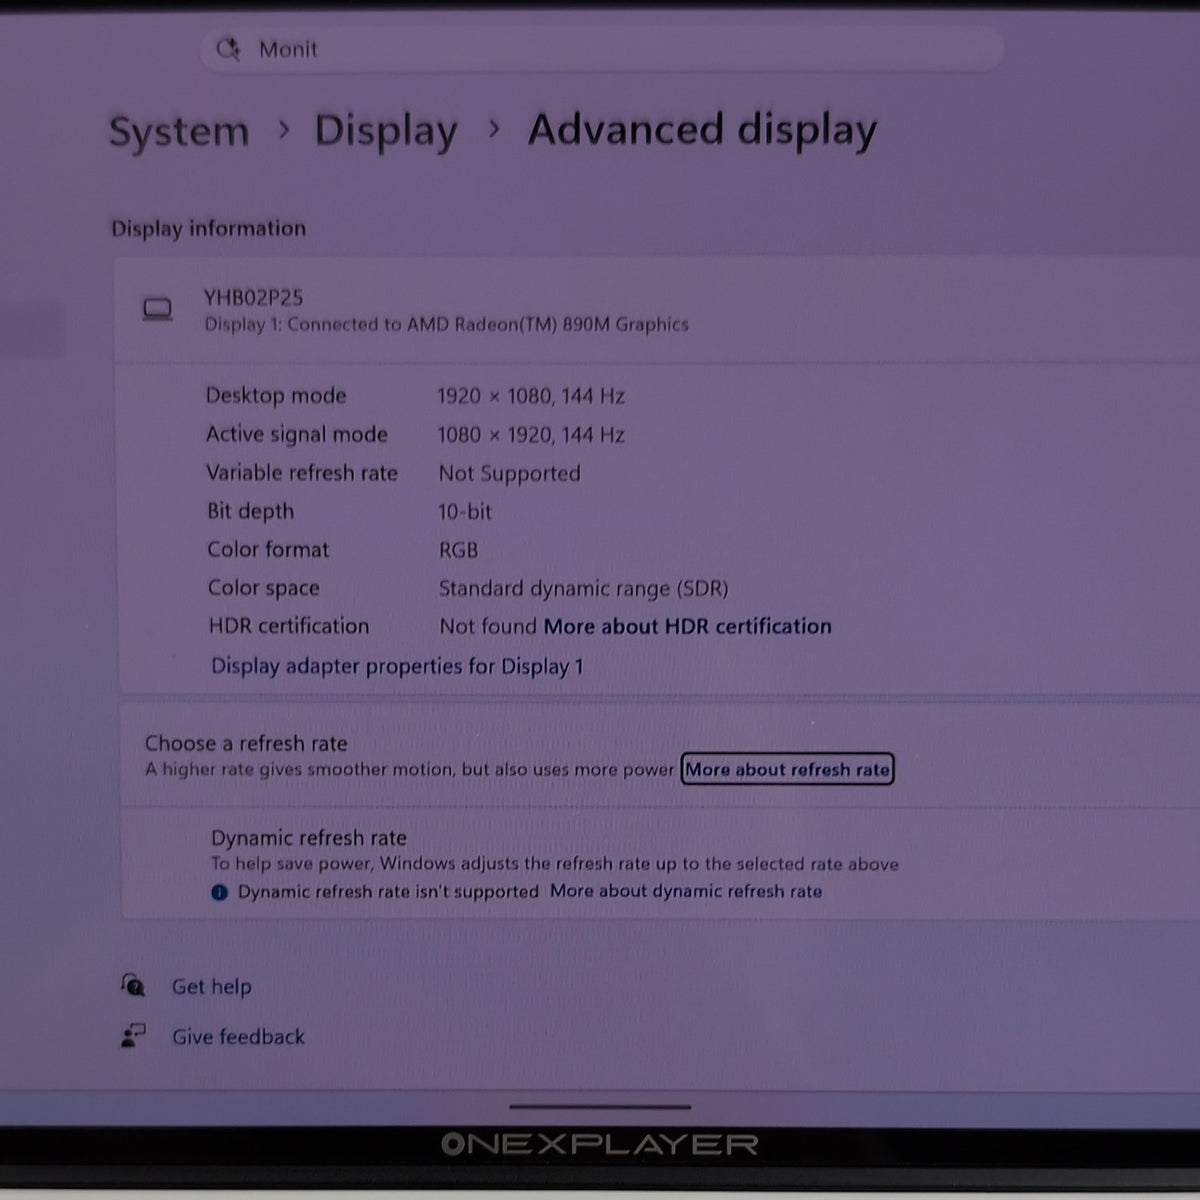Click the Get help icon
The height and width of the screenshot is (1200, 1200).
[133, 985]
